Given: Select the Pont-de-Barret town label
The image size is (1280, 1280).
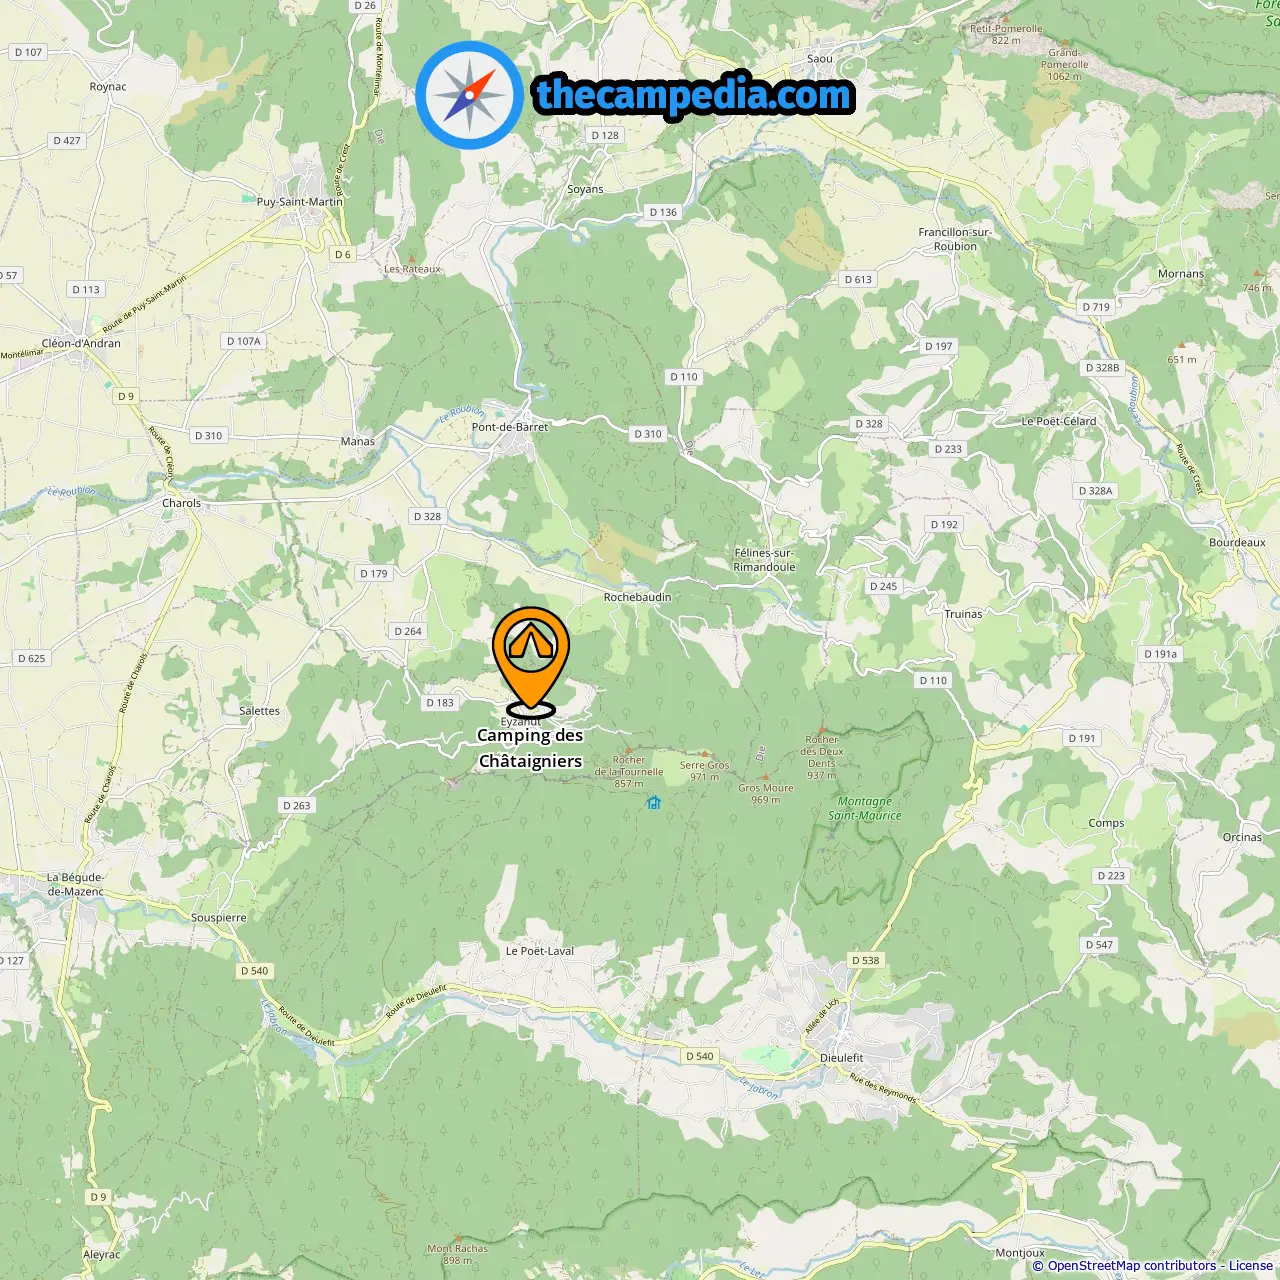Looking at the screenshot, I should pyautogui.click(x=510, y=427).
